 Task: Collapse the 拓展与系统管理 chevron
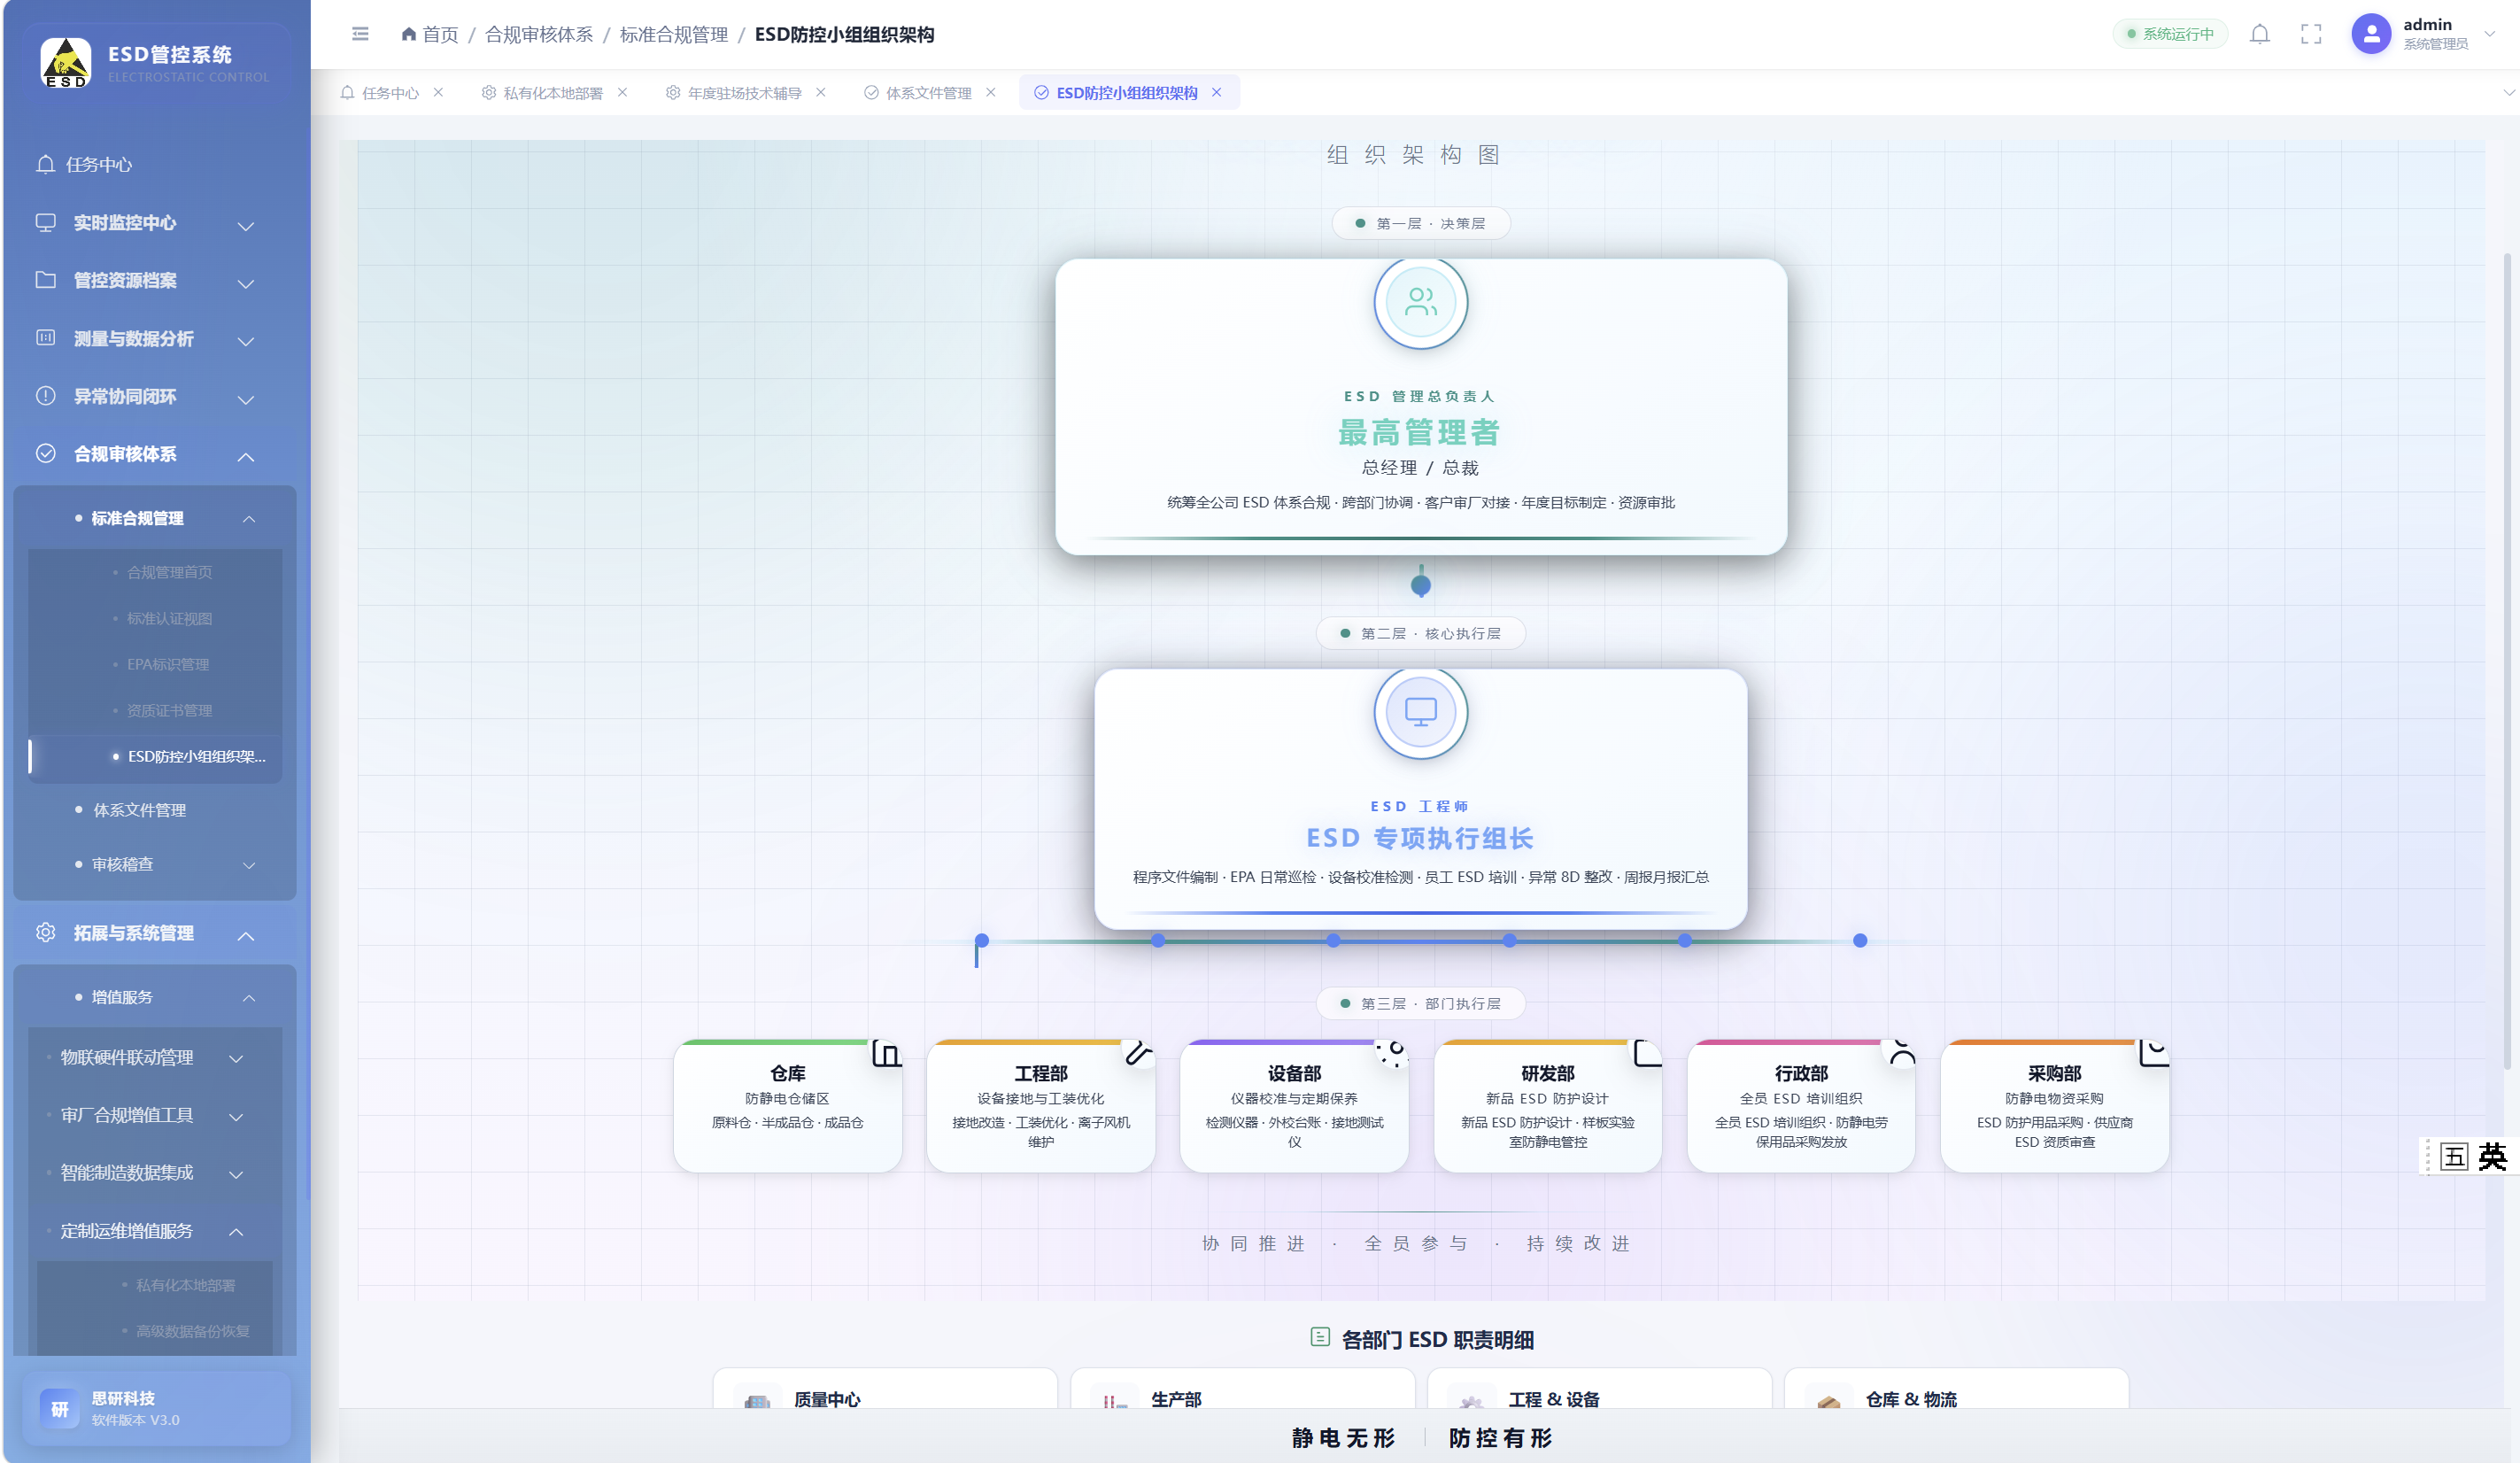click(246, 936)
